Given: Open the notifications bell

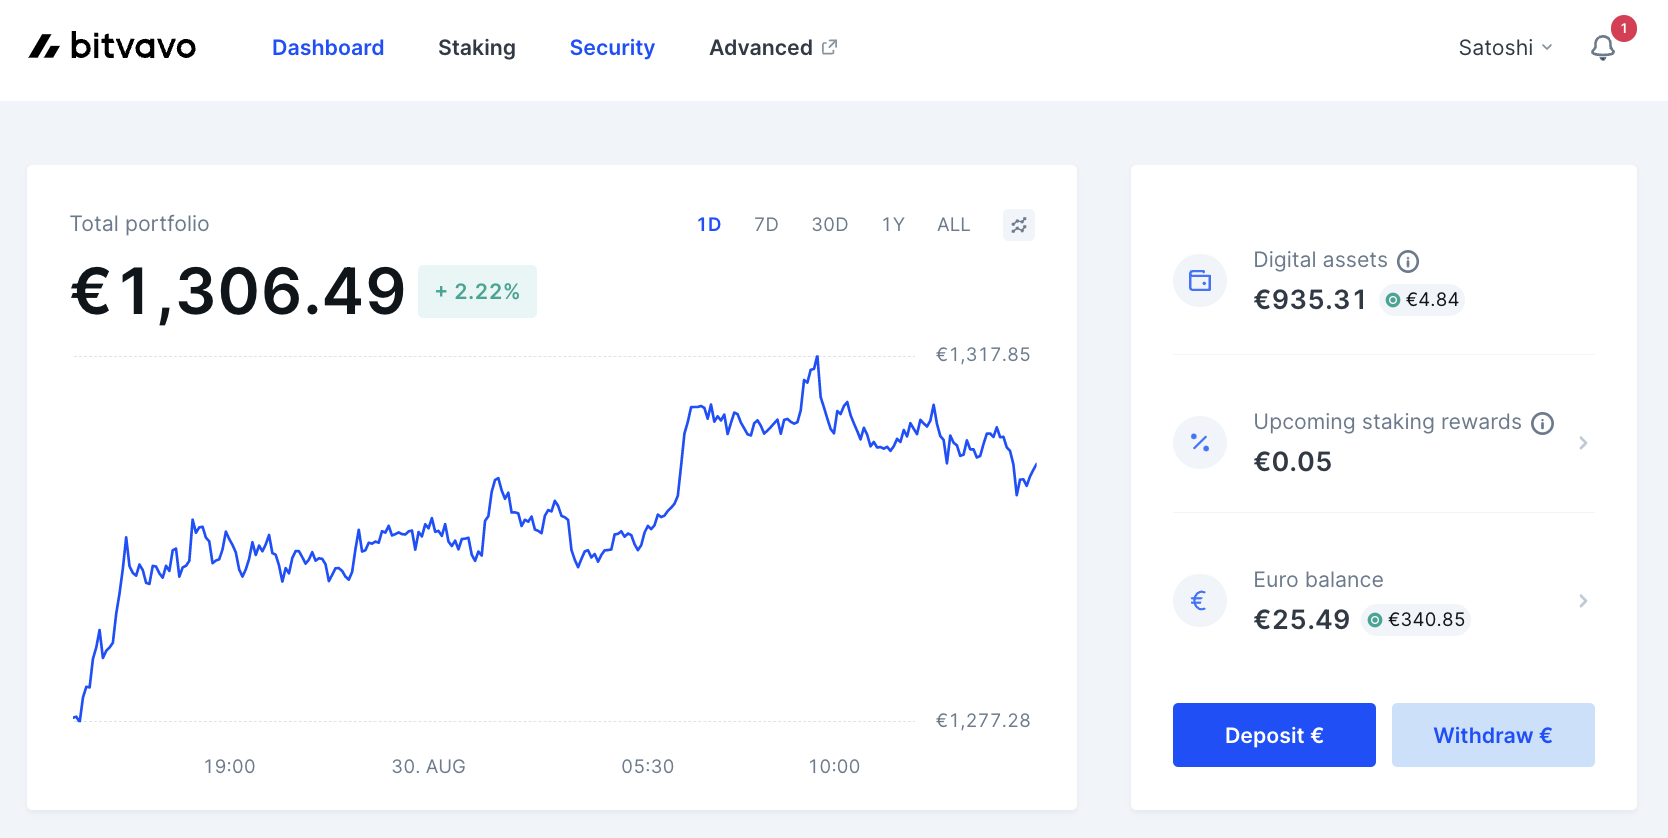Looking at the screenshot, I should coord(1603,48).
